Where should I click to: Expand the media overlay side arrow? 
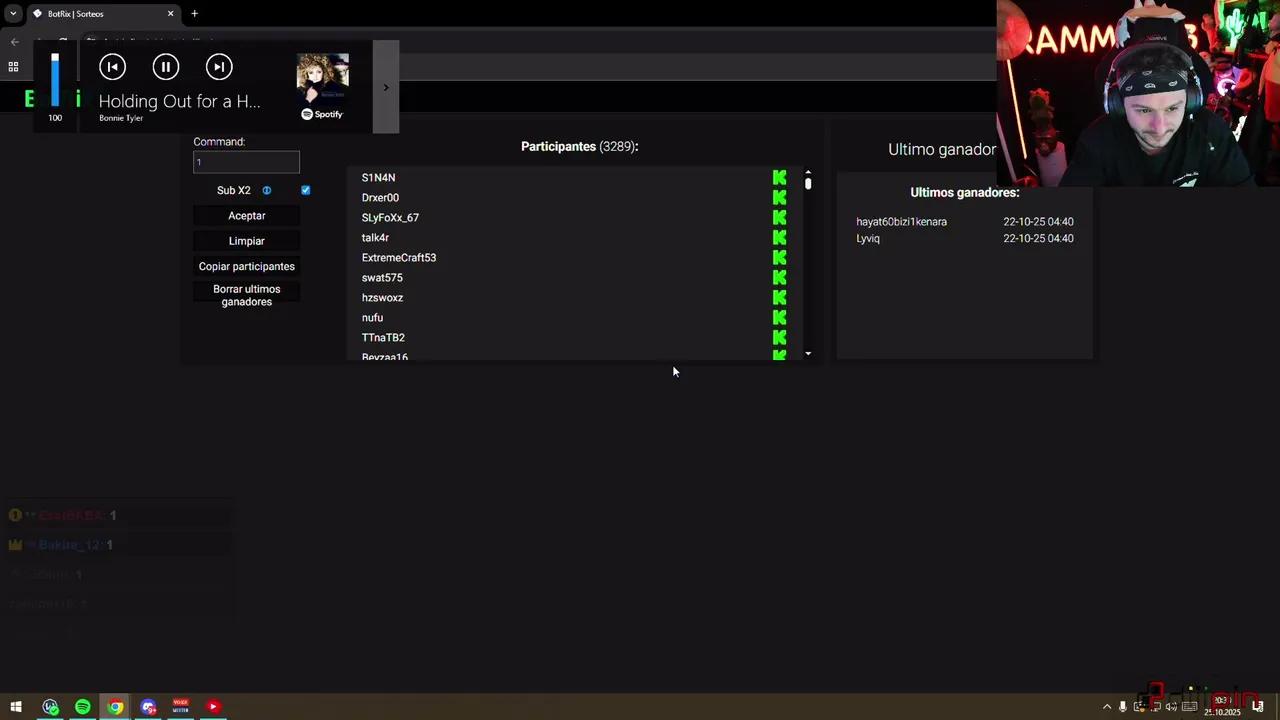386,87
